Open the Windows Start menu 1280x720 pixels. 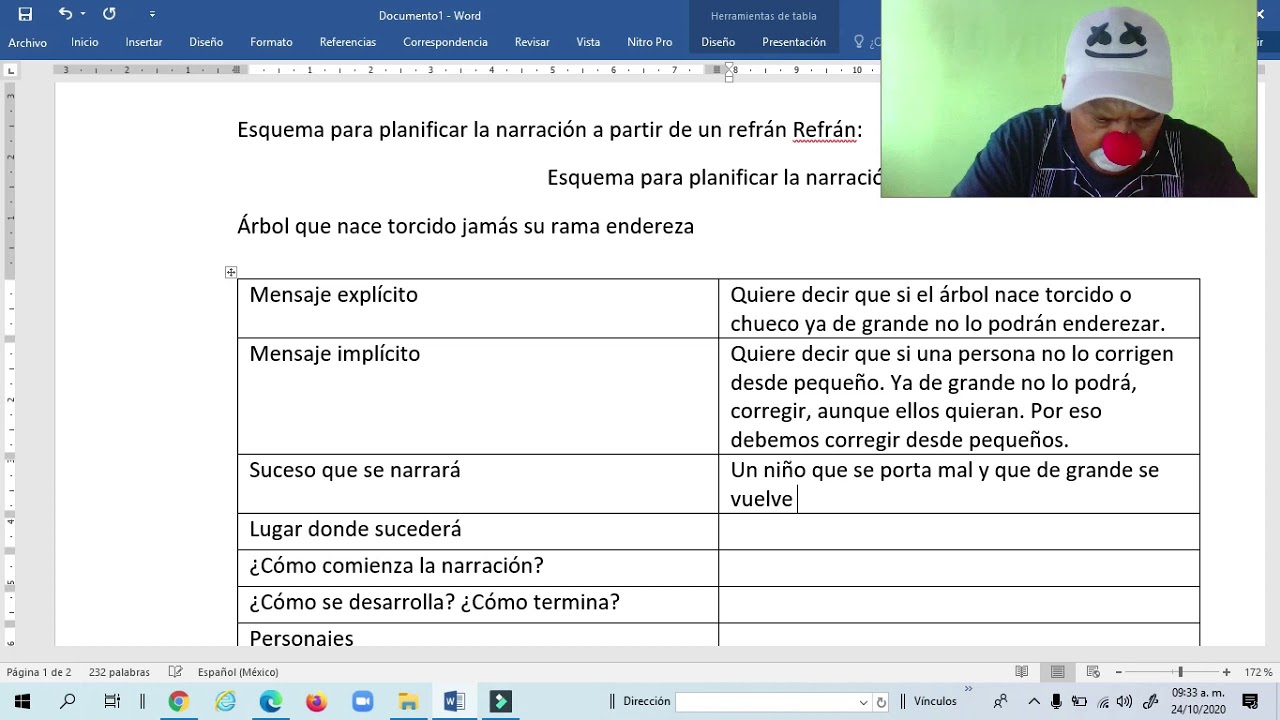click(22, 702)
